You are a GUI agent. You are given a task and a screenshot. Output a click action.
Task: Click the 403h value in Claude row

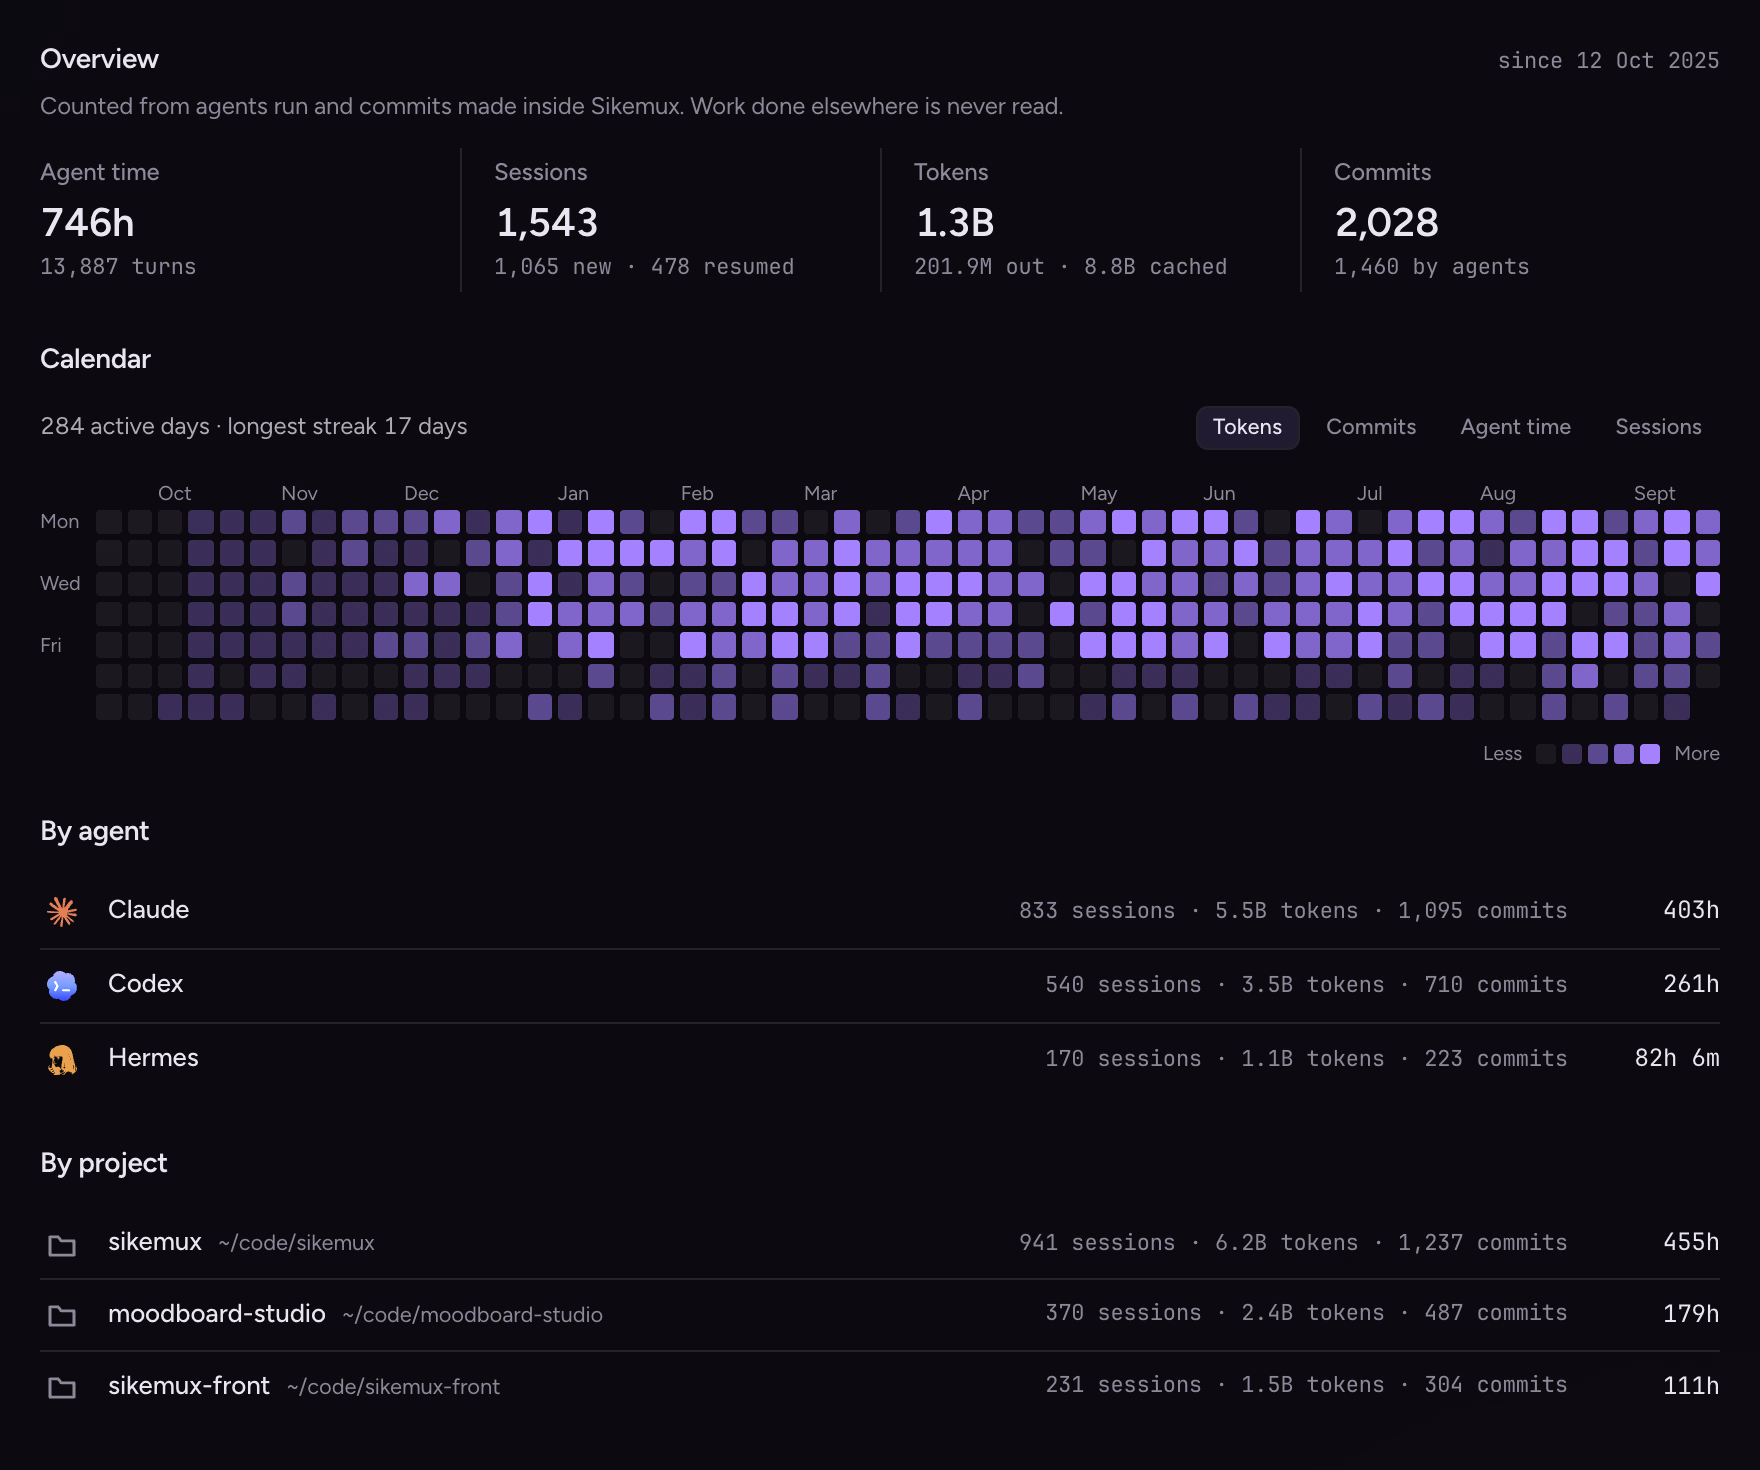pyautogui.click(x=1691, y=910)
